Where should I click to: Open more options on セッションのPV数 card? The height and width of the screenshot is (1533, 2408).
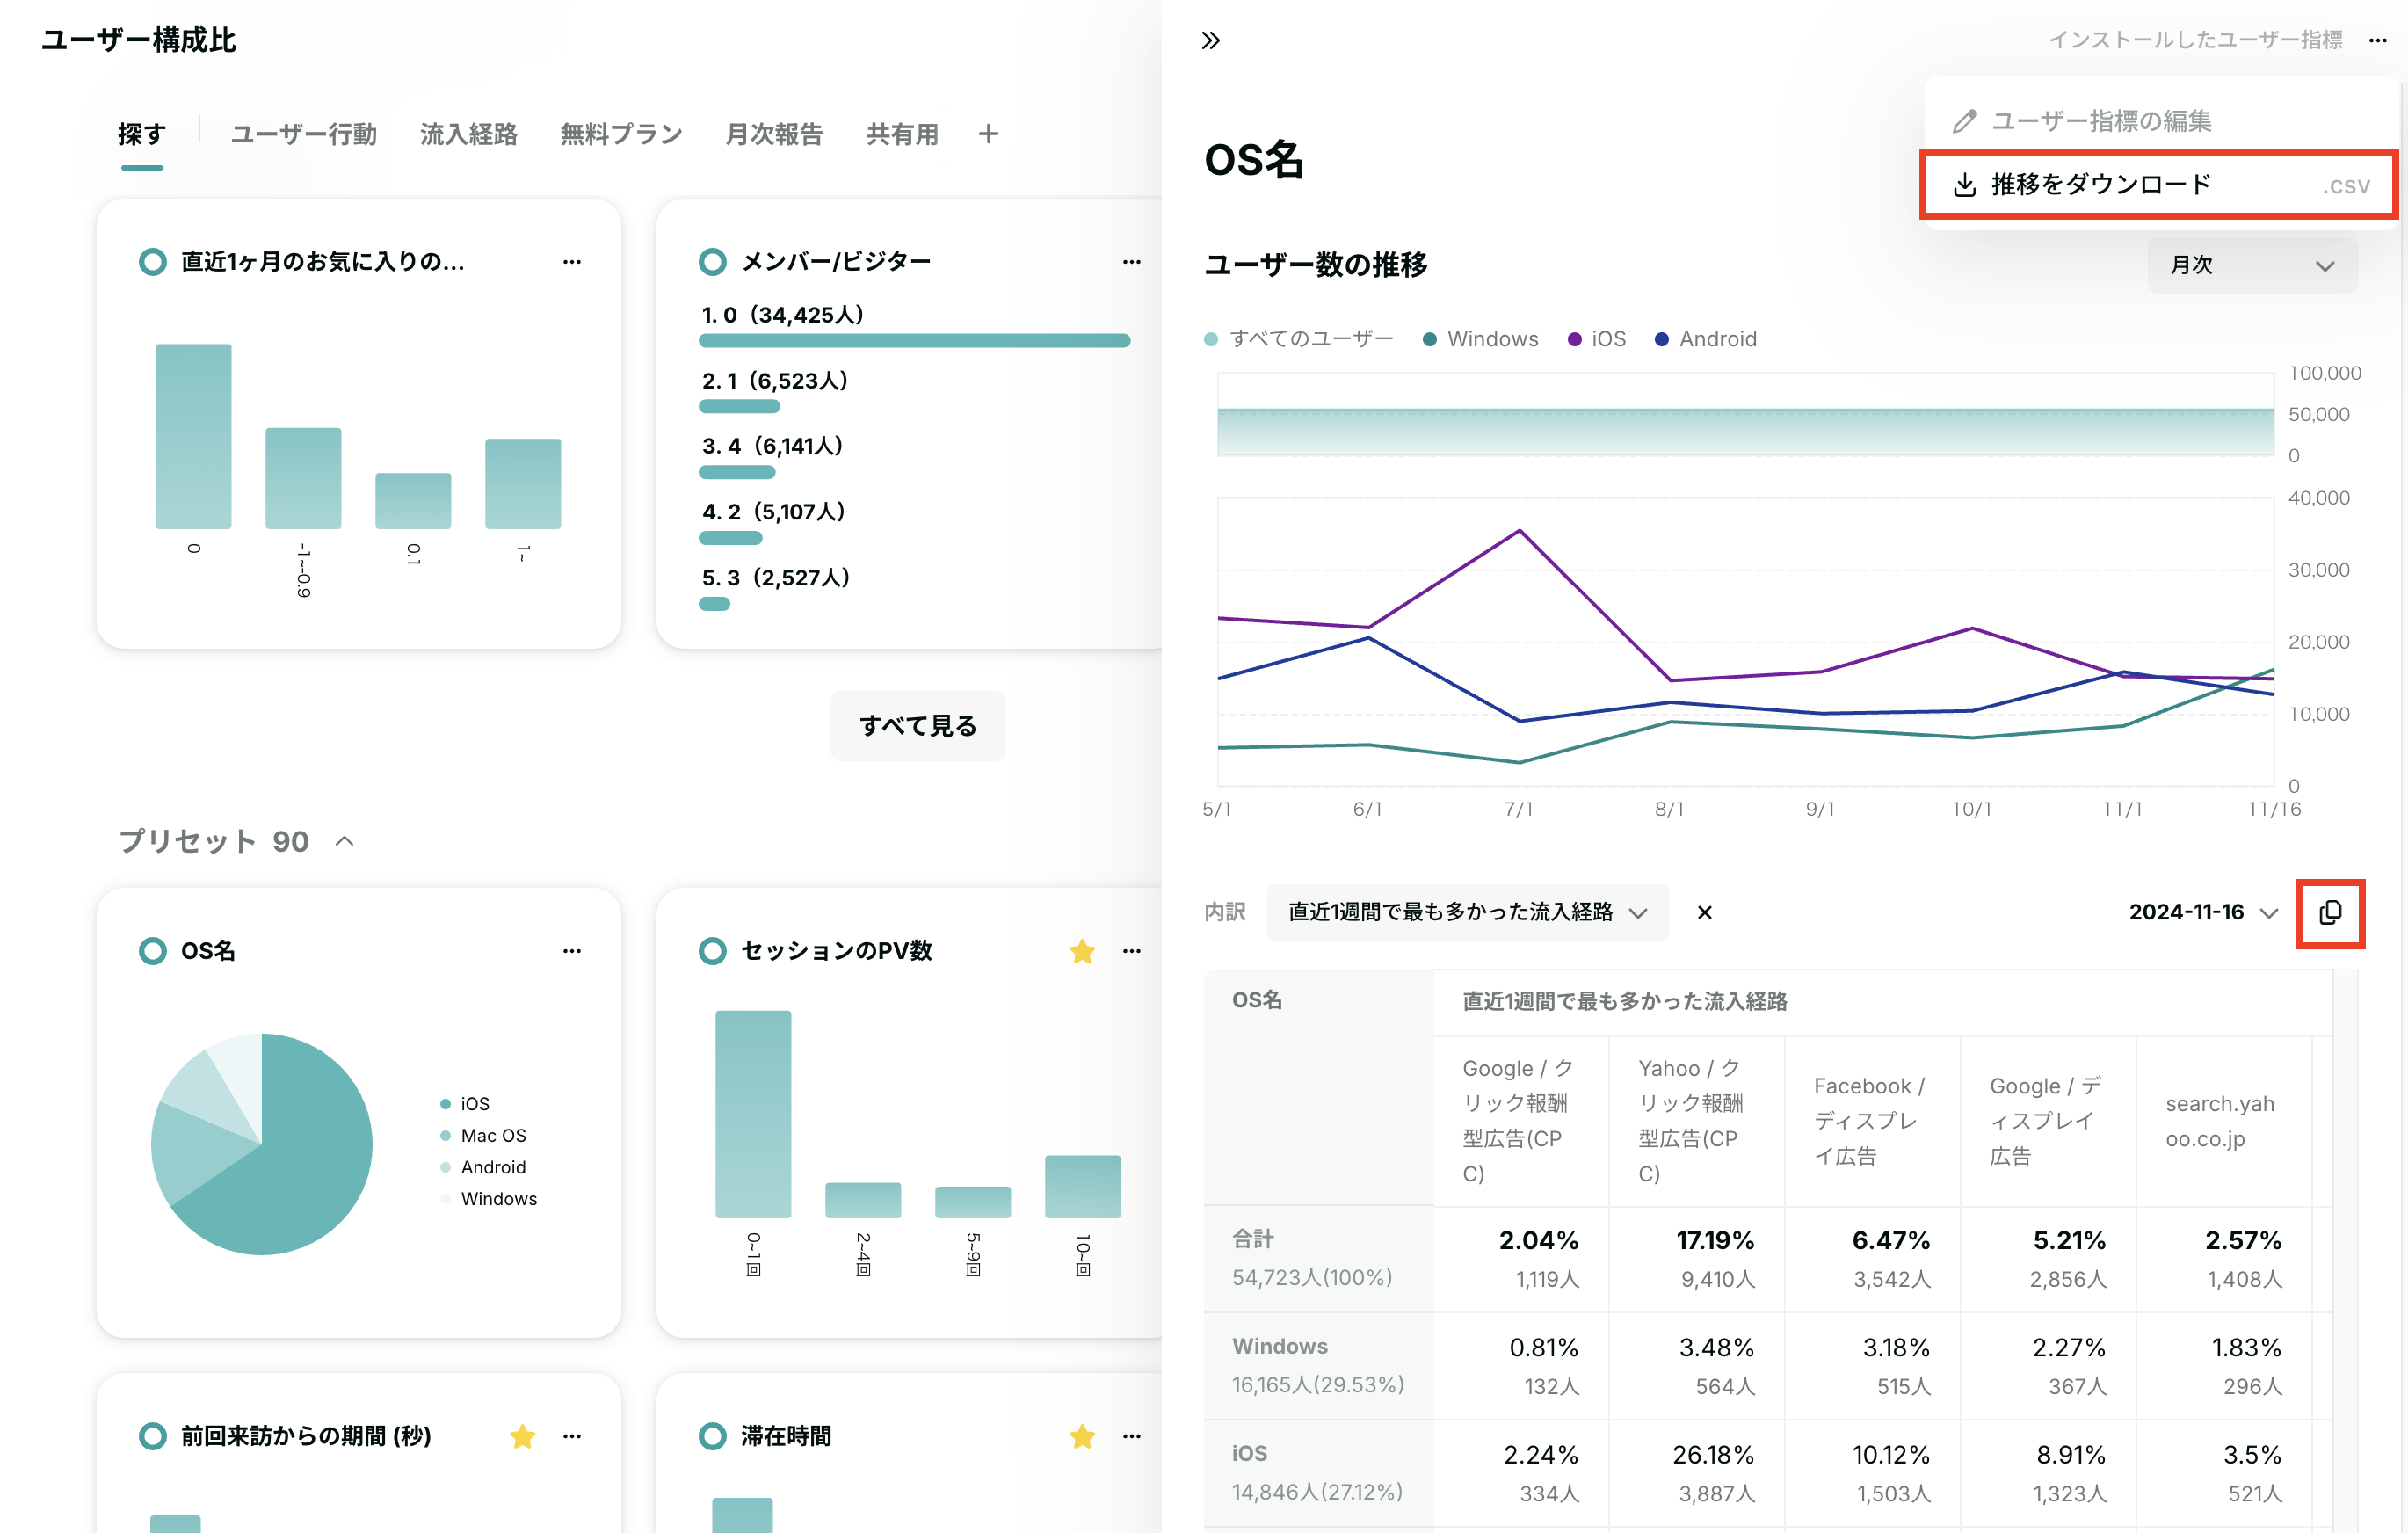pyautogui.click(x=1131, y=951)
